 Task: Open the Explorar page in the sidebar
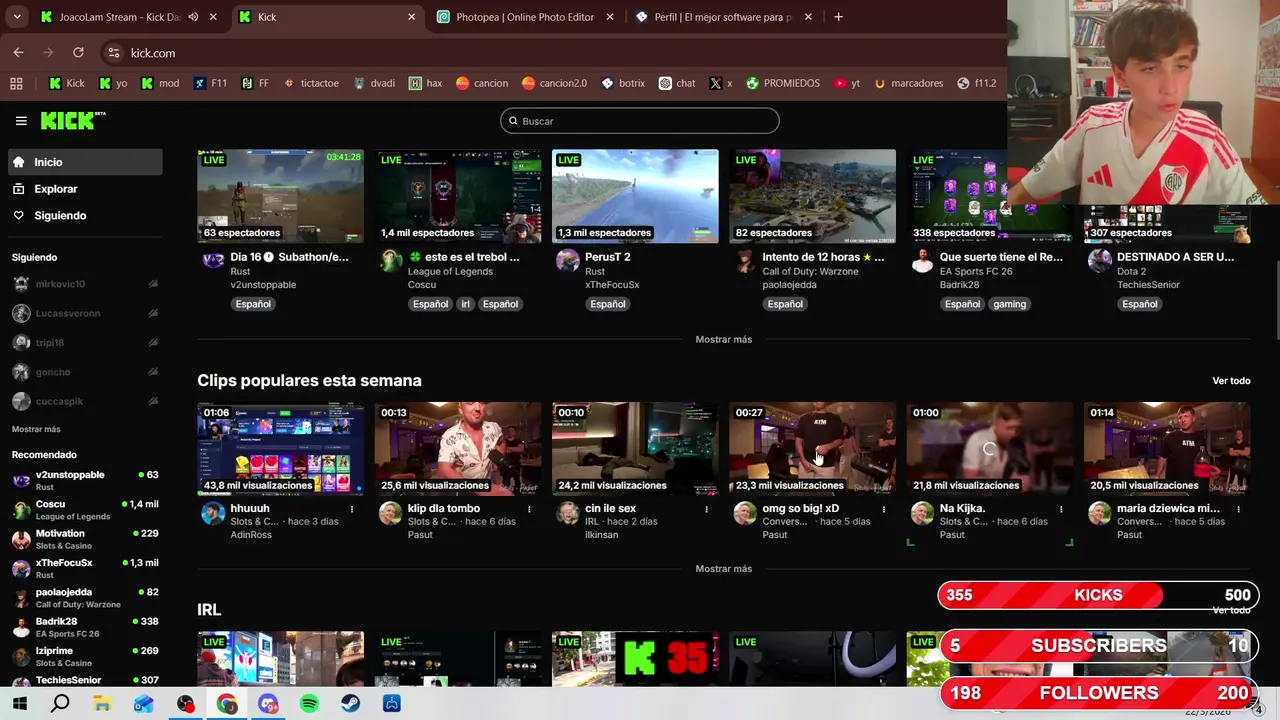(56, 189)
